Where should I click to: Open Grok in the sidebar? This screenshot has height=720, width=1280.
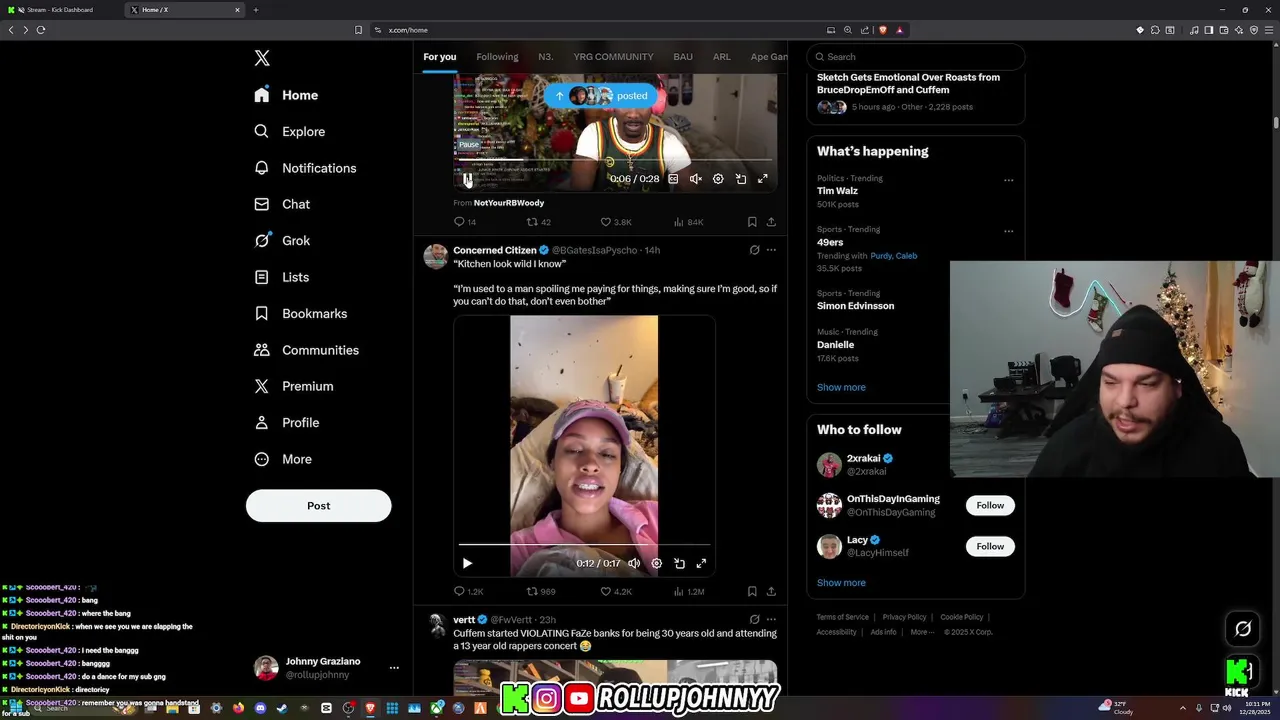282,240
